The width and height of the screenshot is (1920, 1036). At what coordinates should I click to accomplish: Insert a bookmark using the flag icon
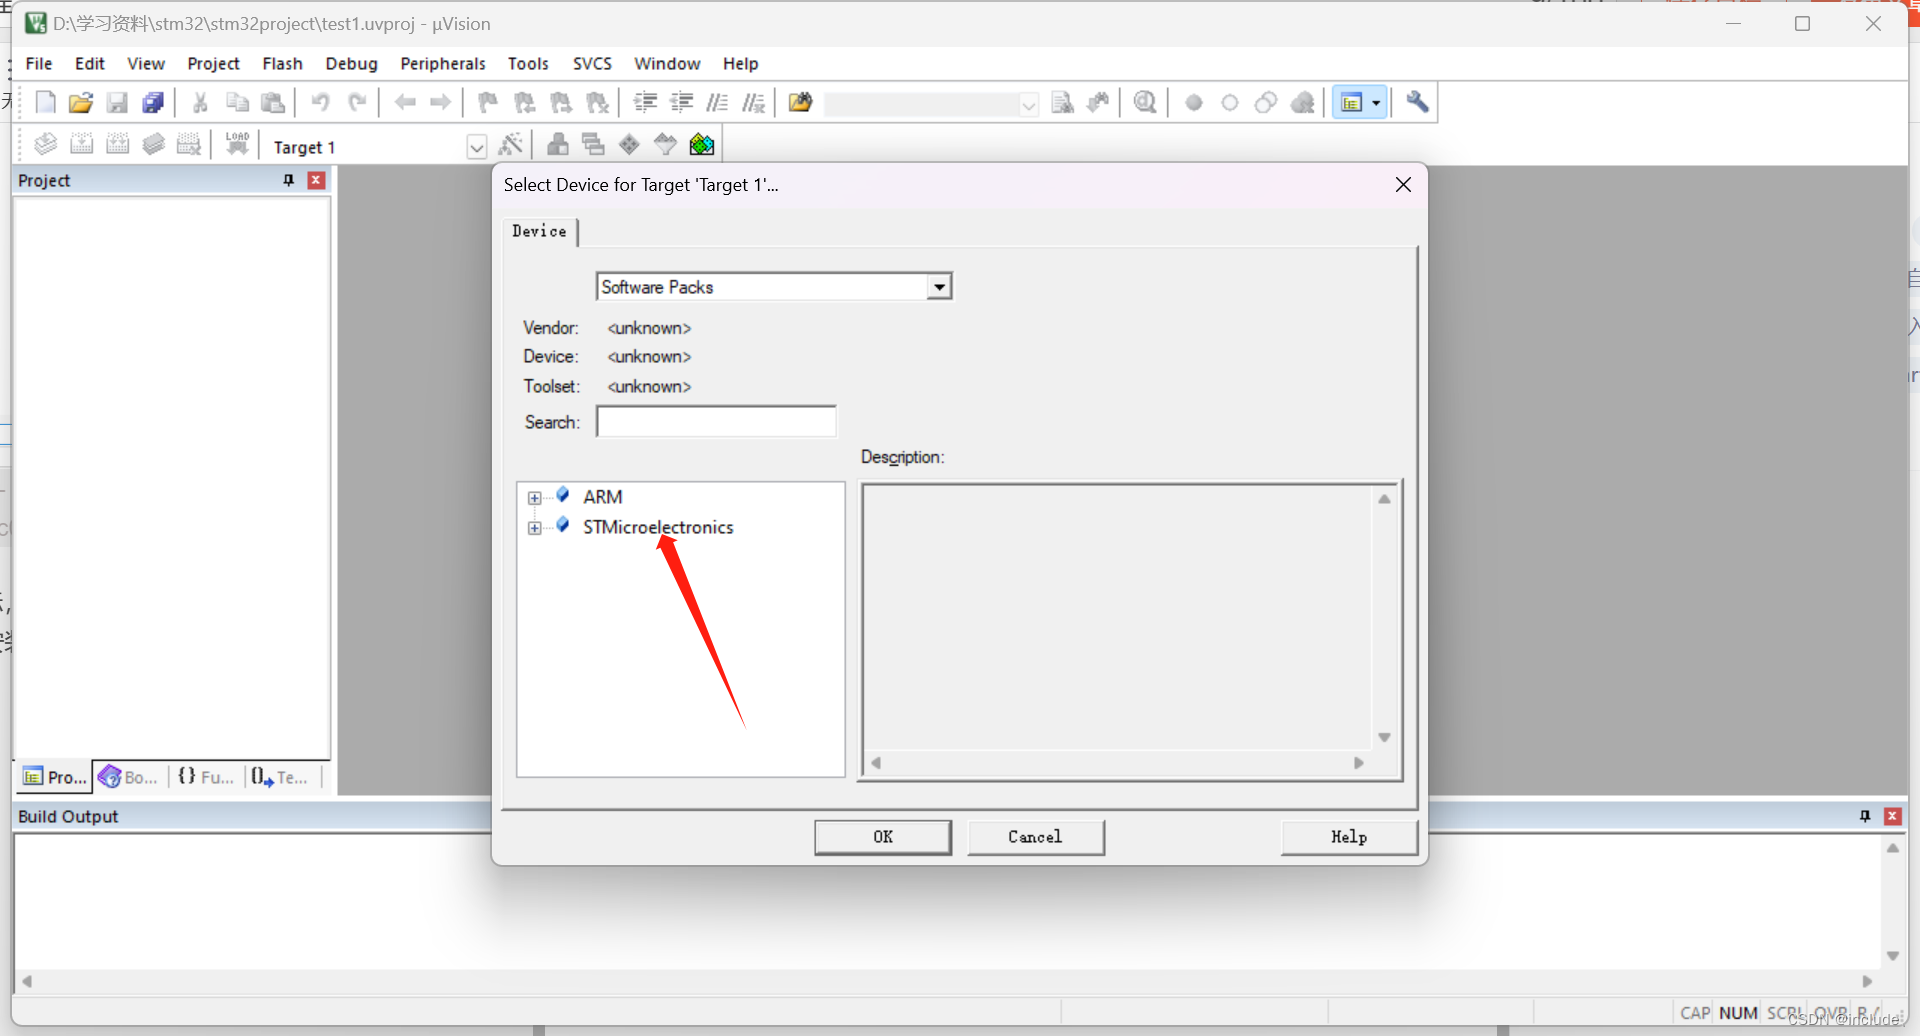pyautogui.click(x=488, y=102)
